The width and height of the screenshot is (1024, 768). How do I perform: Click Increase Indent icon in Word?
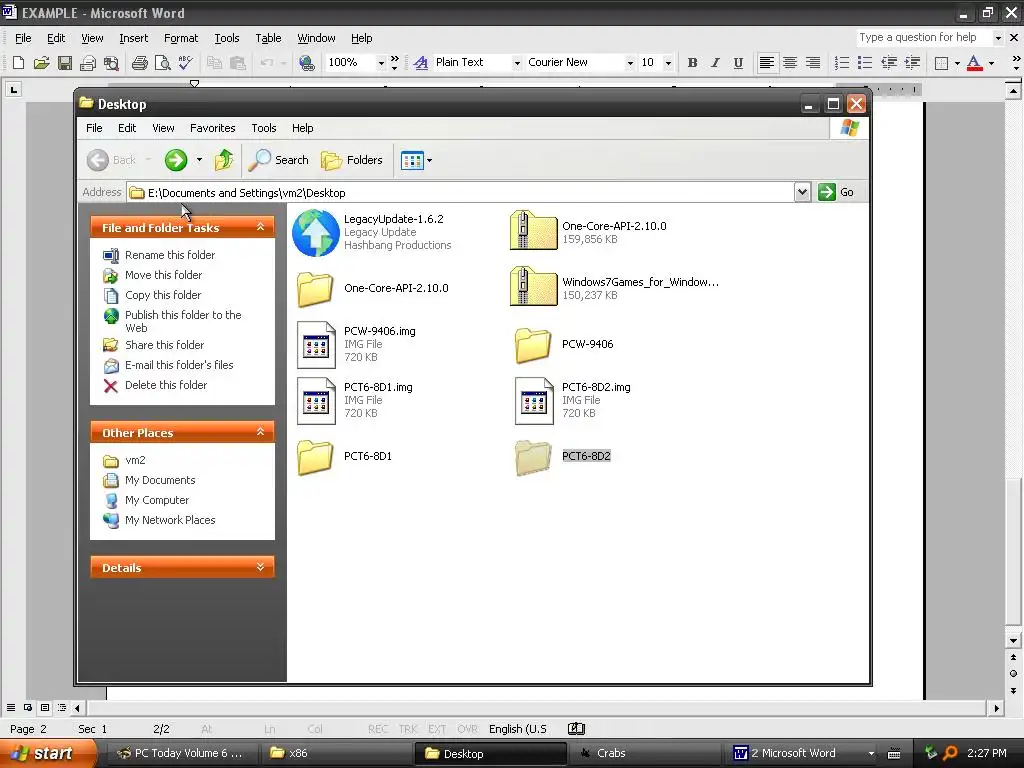[x=912, y=63]
